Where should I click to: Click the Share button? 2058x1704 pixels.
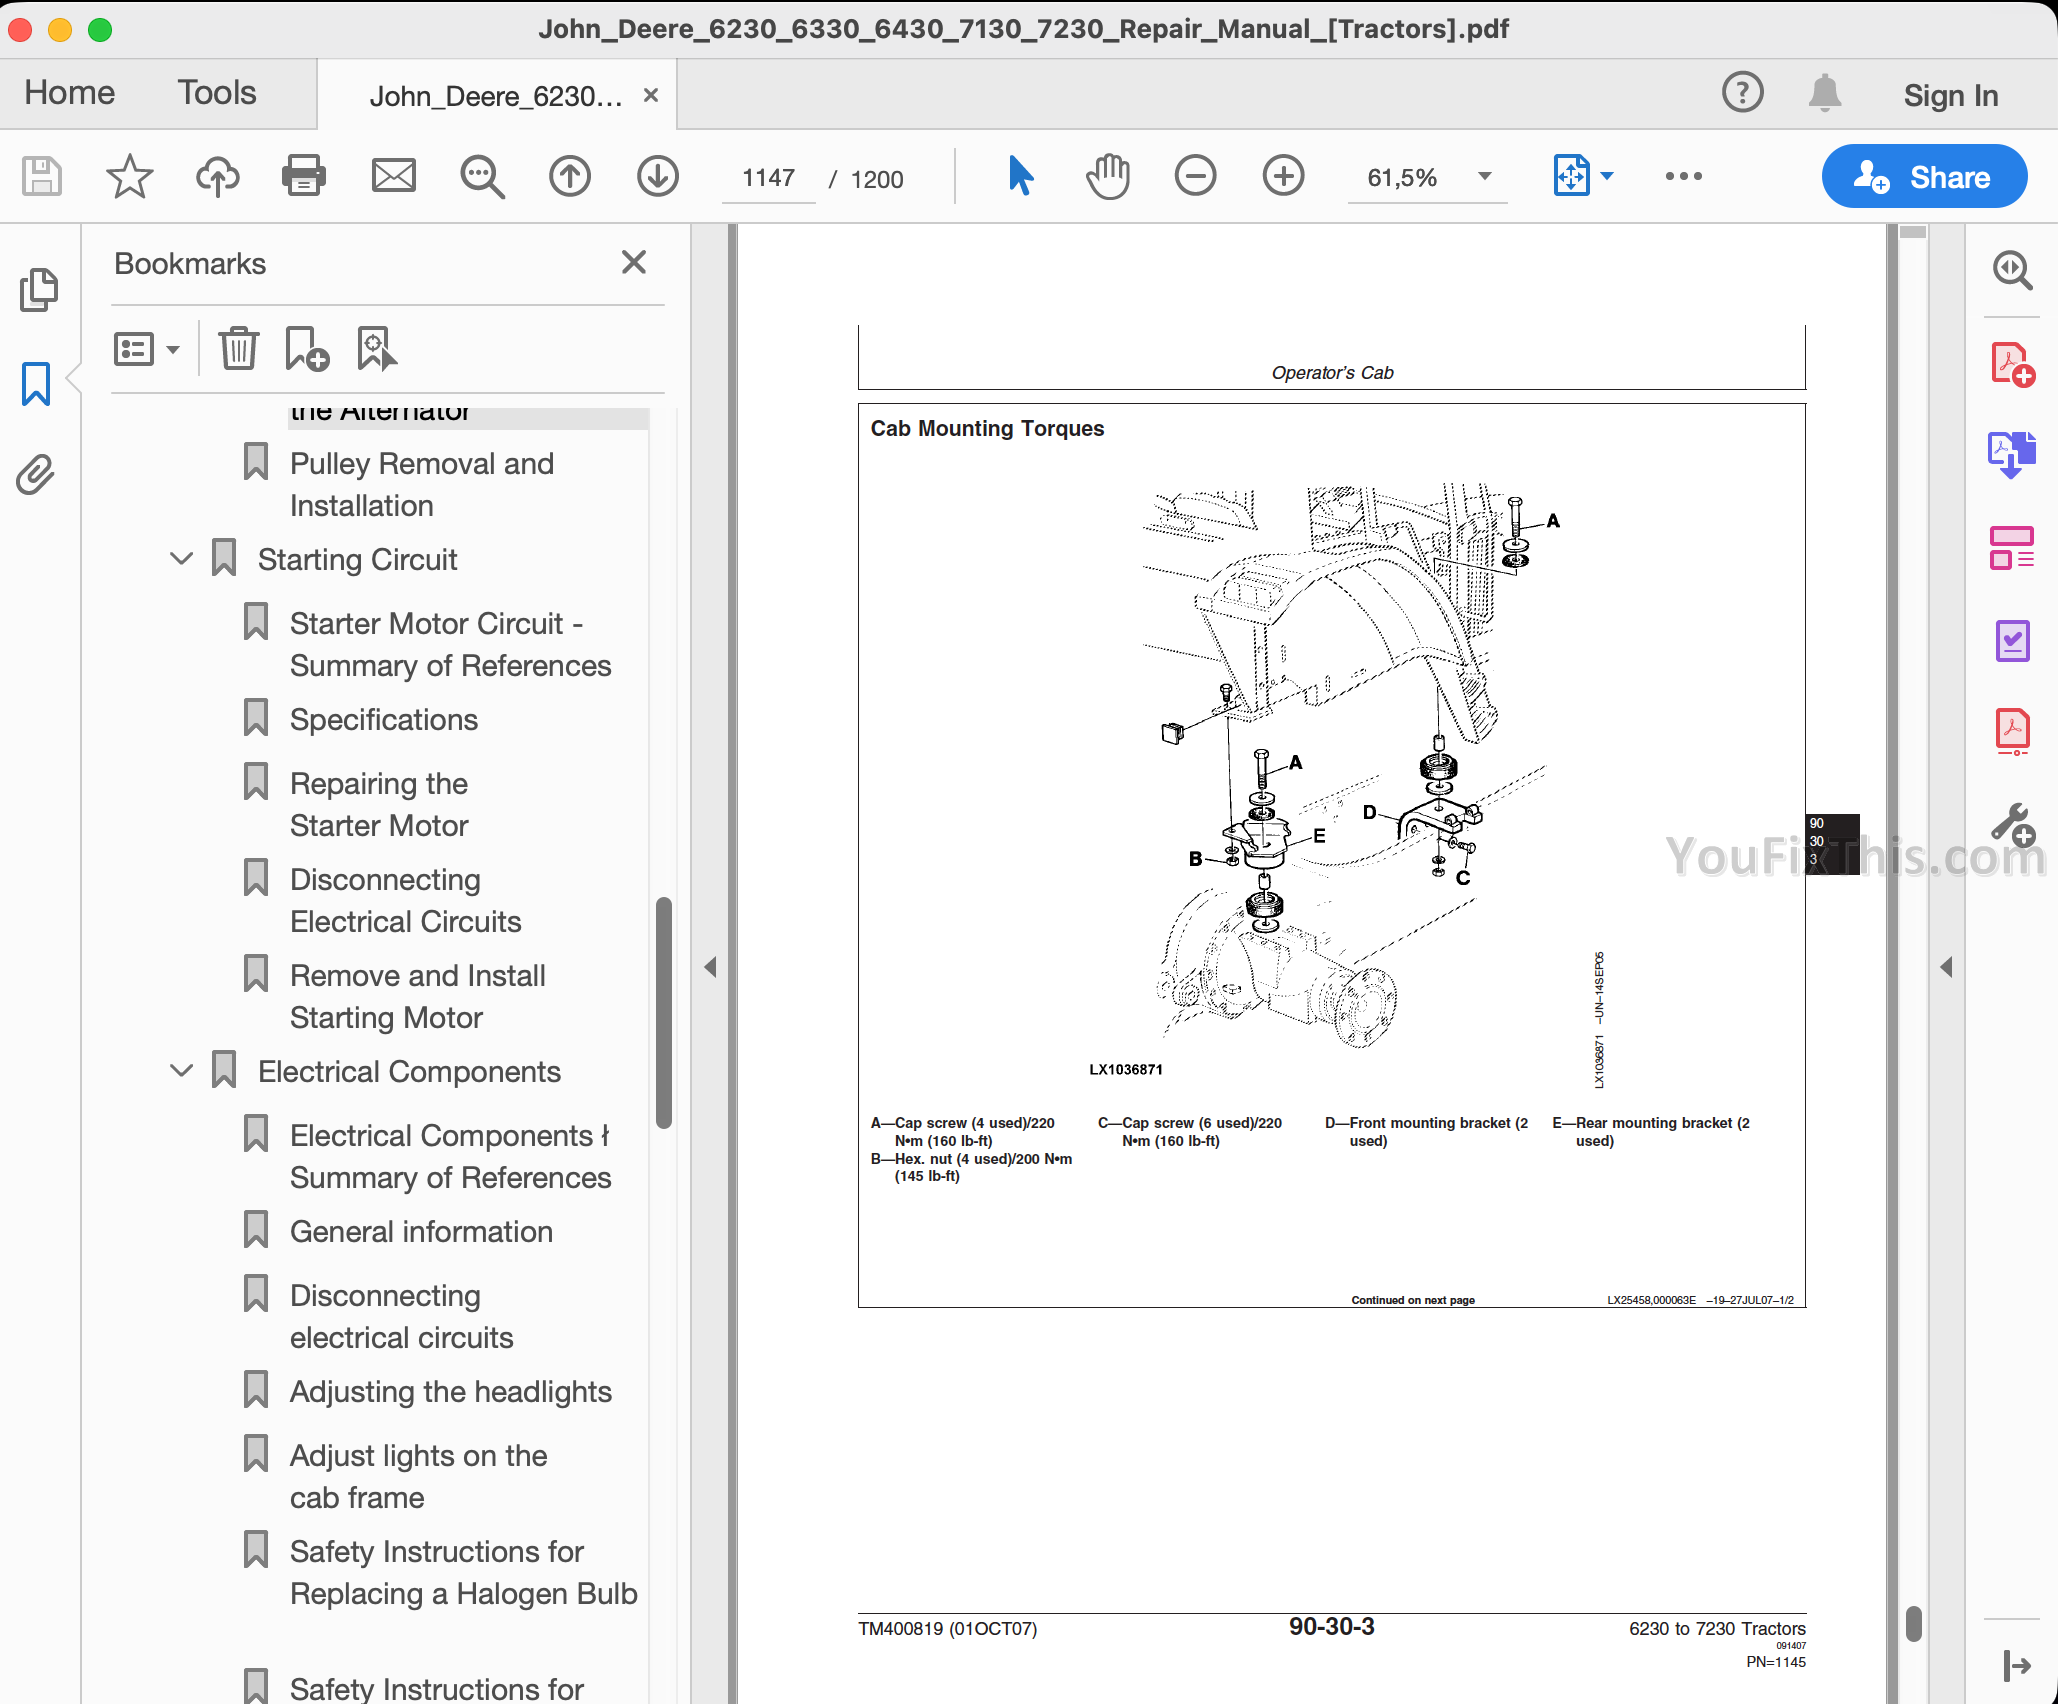[x=1924, y=177]
